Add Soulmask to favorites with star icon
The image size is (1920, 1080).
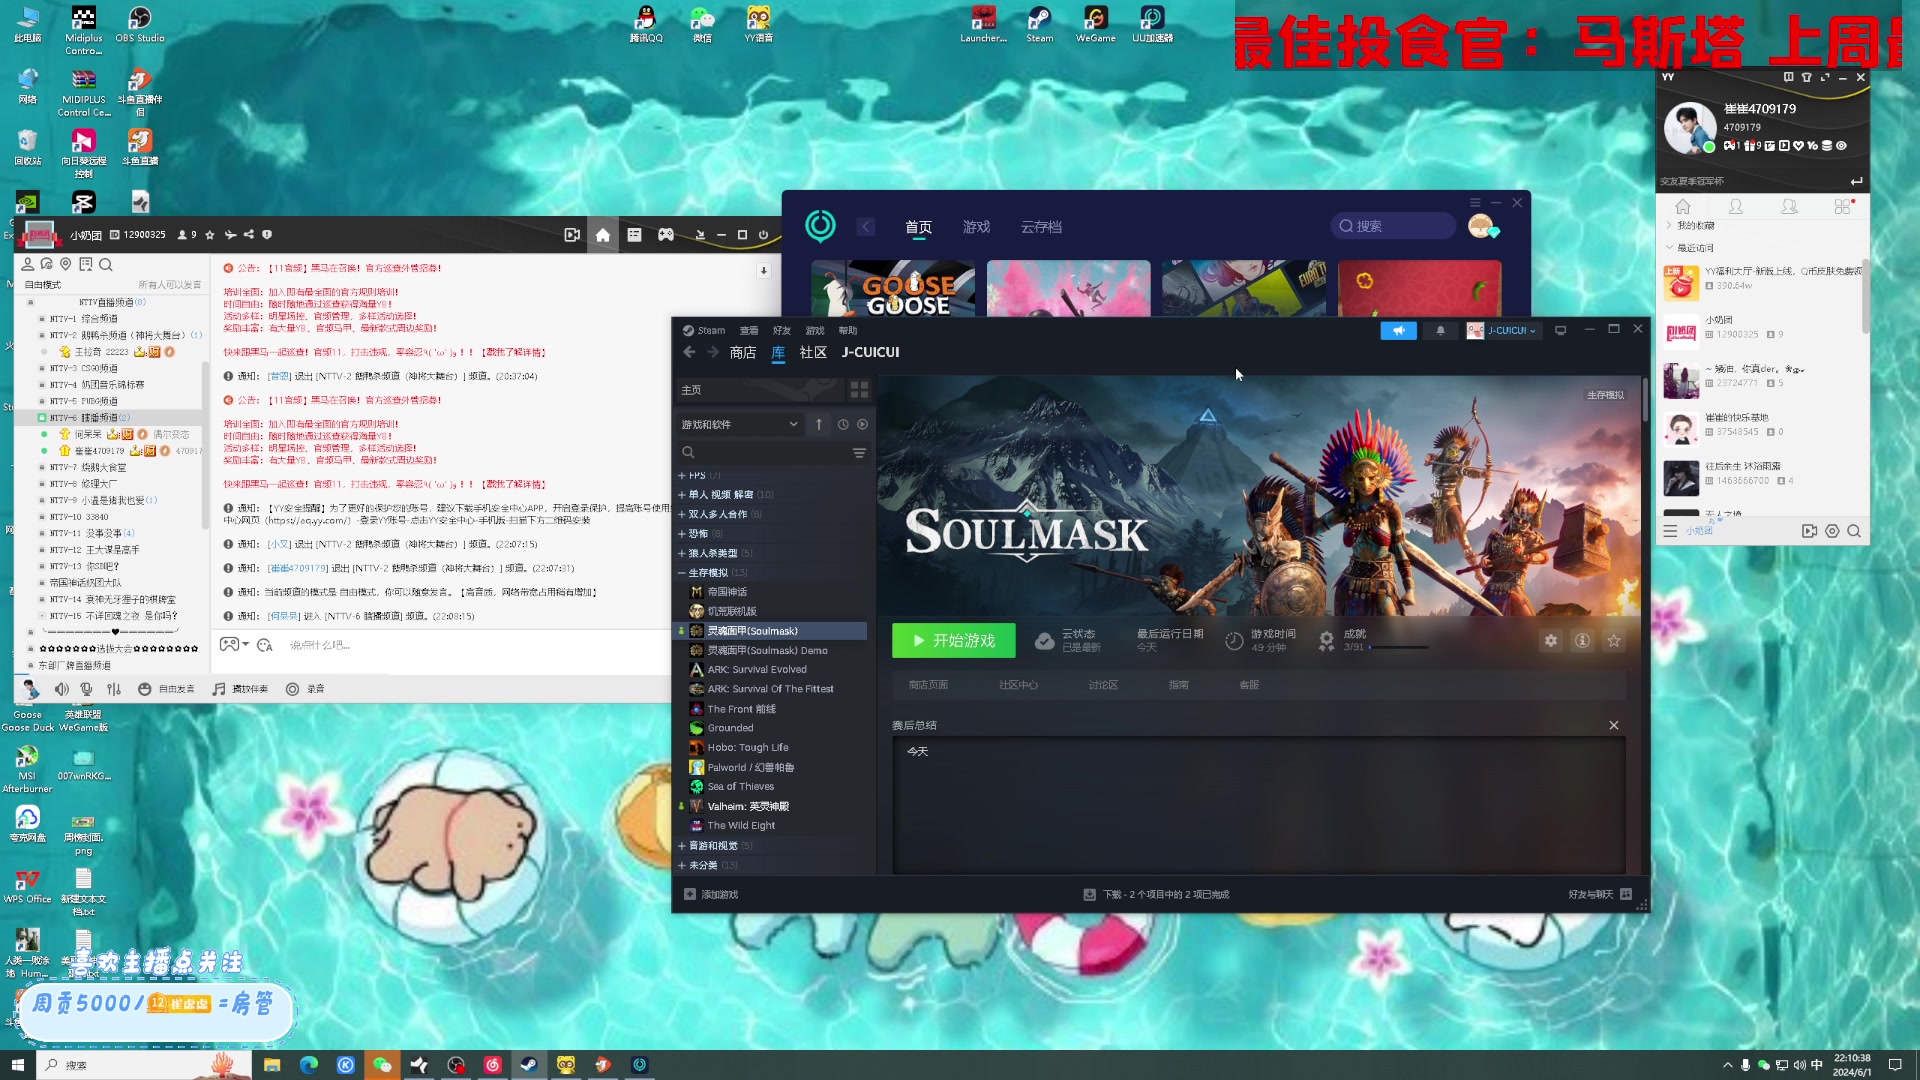(x=1614, y=641)
